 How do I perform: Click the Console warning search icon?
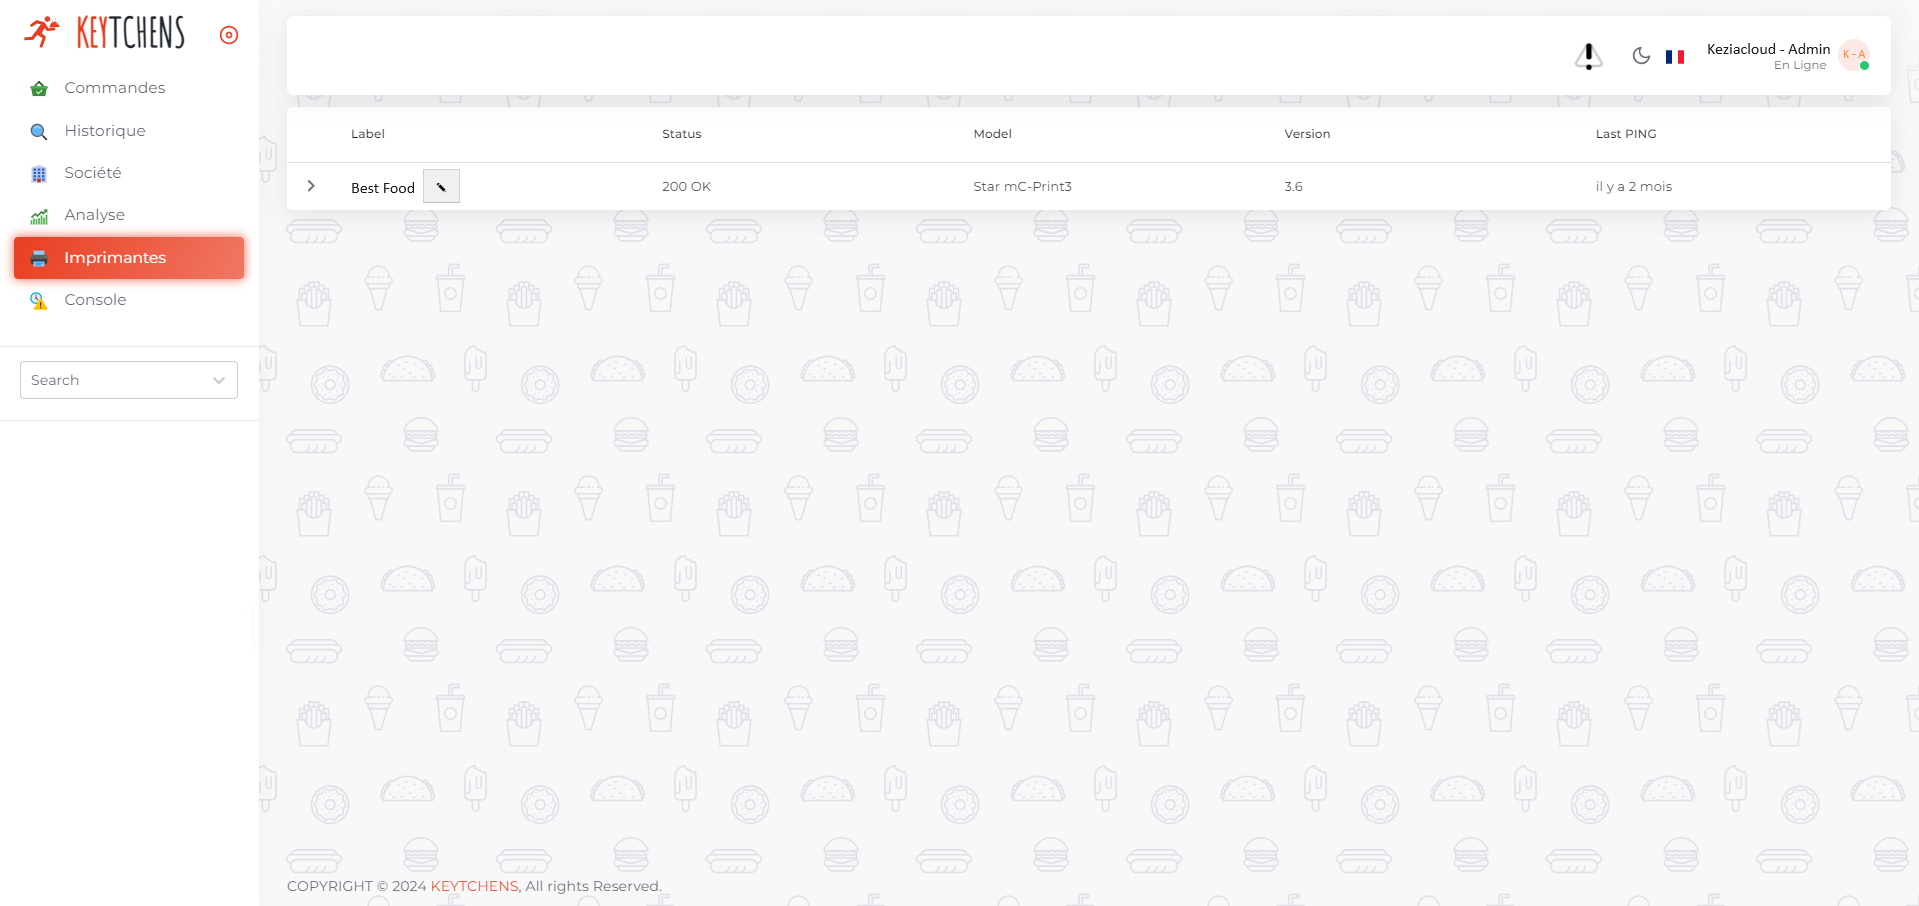click(x=39, y=301)
